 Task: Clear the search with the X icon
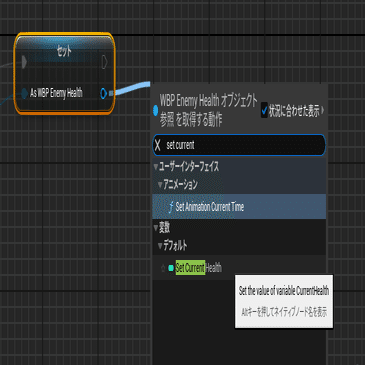click(158, 145)
